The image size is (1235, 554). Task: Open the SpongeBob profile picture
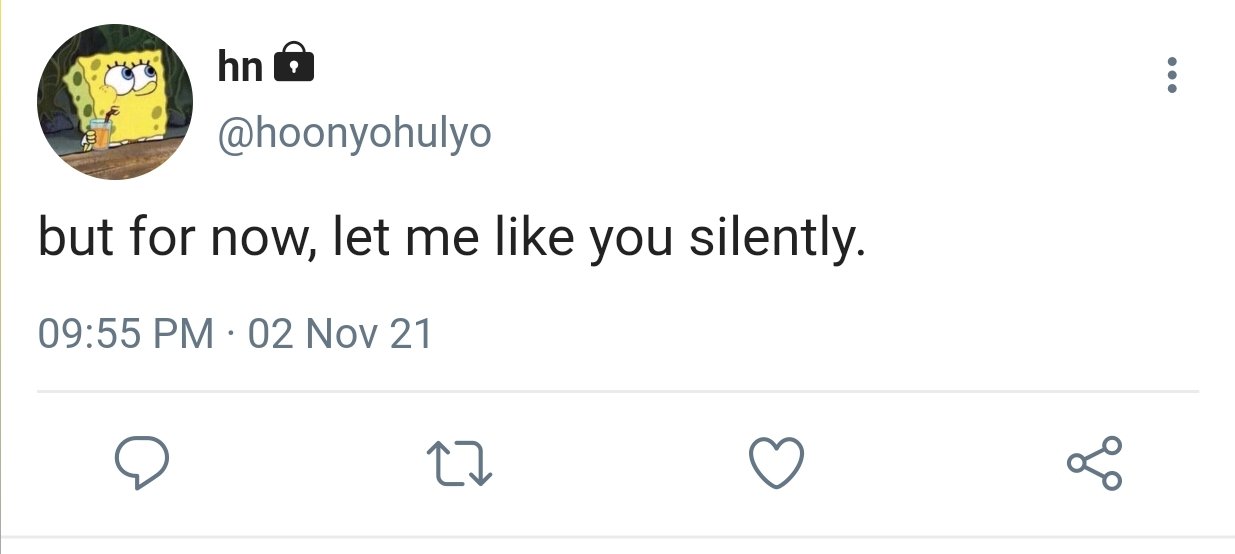click(x=115, y=102)
